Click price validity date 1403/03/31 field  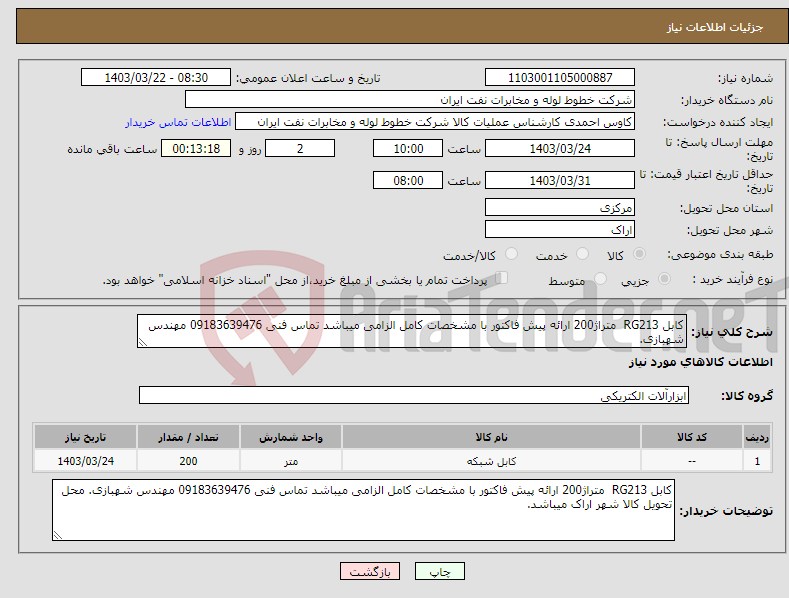pos(560,180)
